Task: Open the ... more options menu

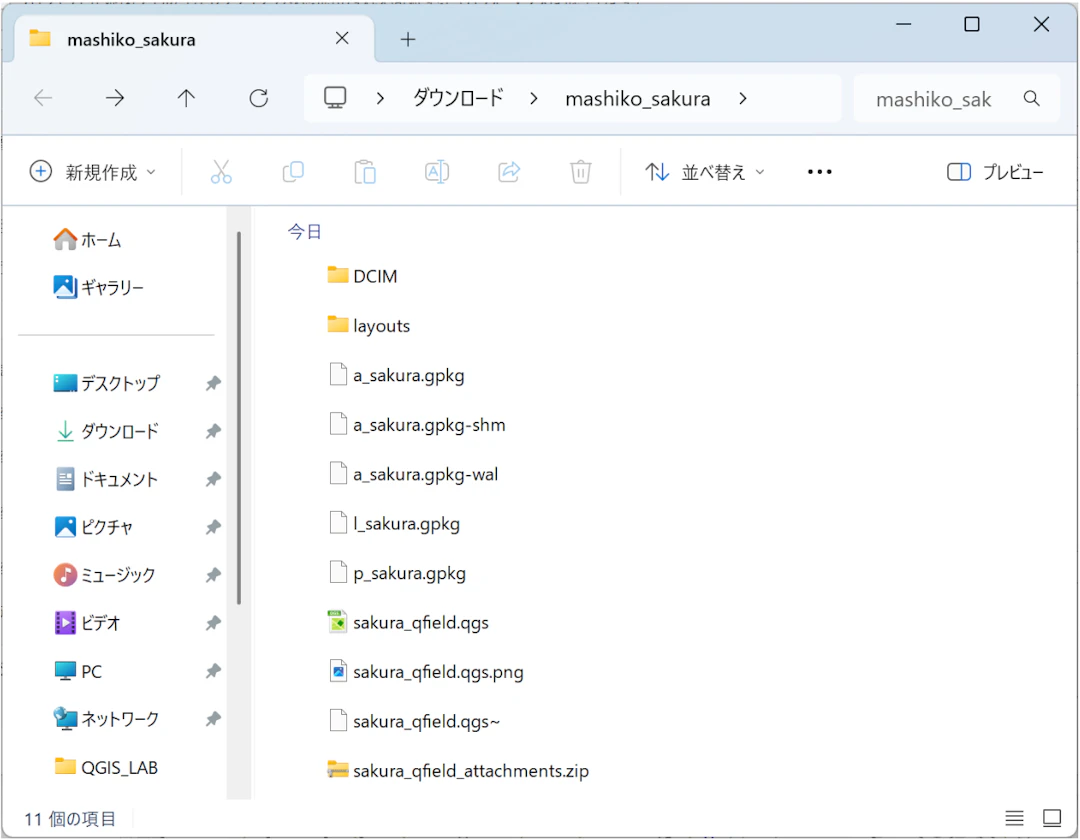Action: [x=819, y=171]
